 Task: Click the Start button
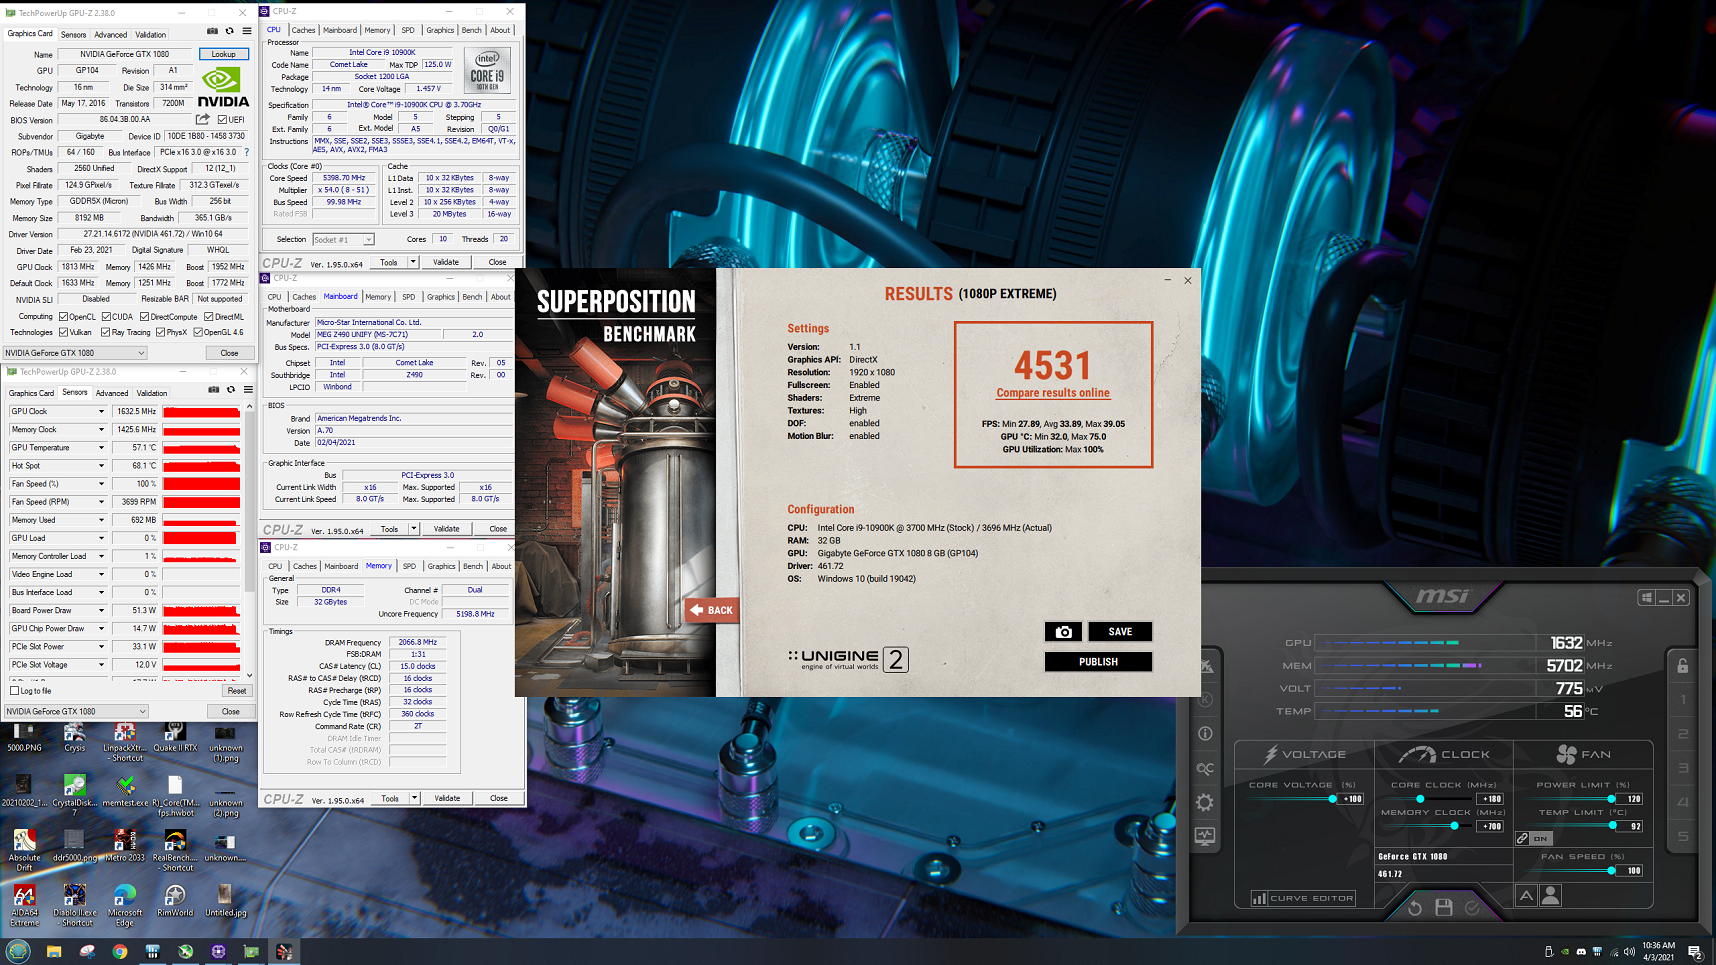[x=18, y=951]
